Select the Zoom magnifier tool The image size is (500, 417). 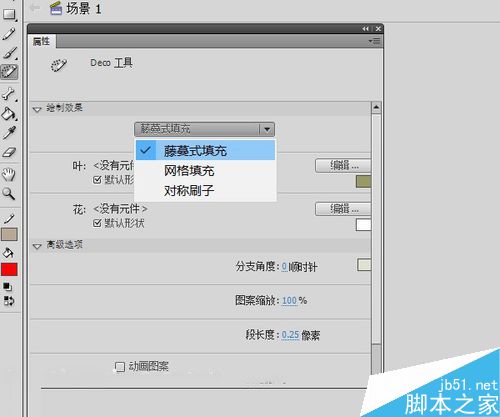8,194
